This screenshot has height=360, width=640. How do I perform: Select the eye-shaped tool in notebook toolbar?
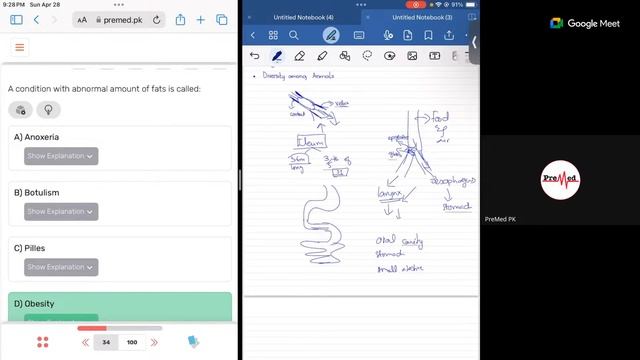pos(390,56)
